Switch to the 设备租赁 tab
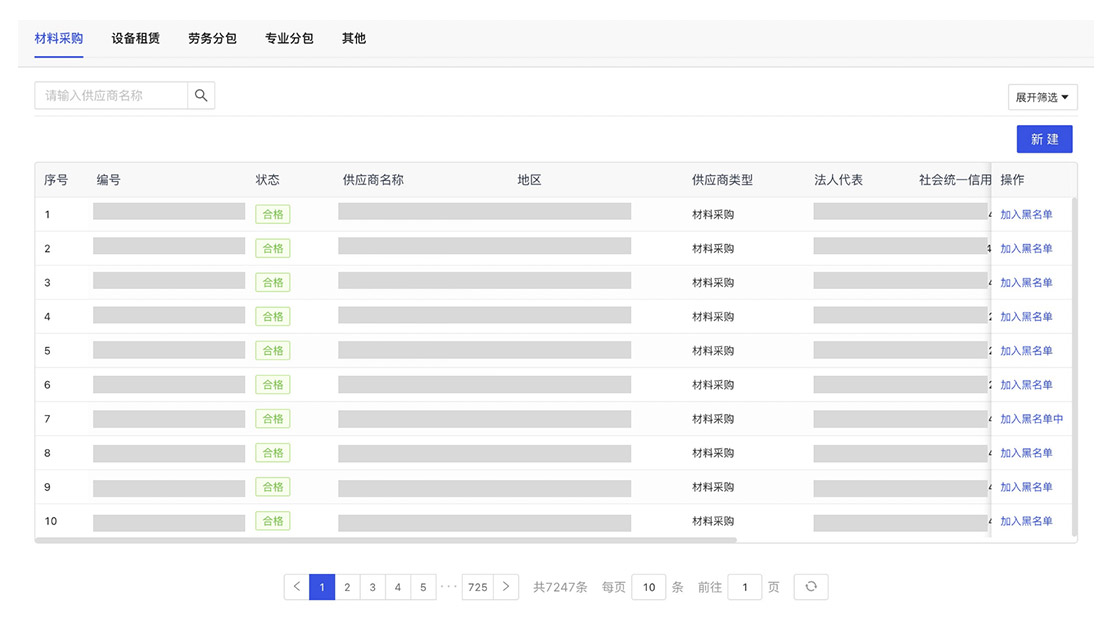This screenshot has width=1110, height=620. coord(135,39)
